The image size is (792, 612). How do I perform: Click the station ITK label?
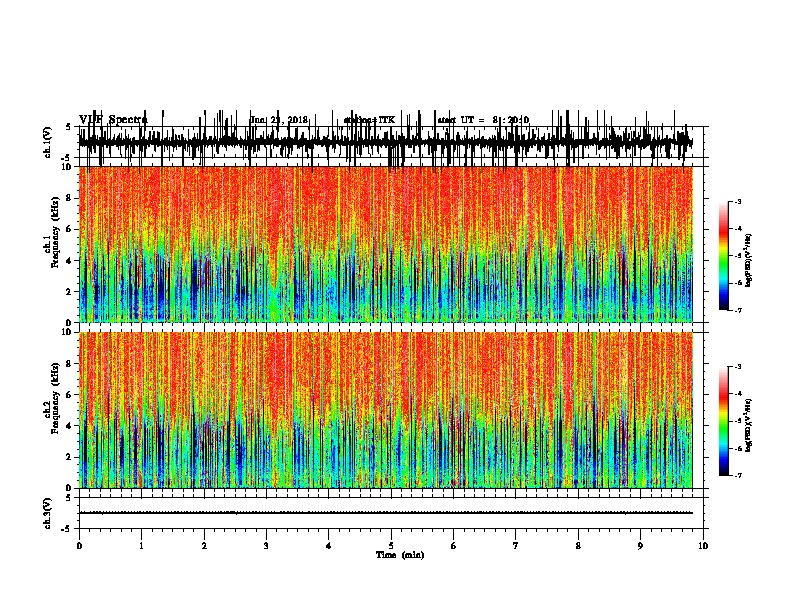click(369, 120)
